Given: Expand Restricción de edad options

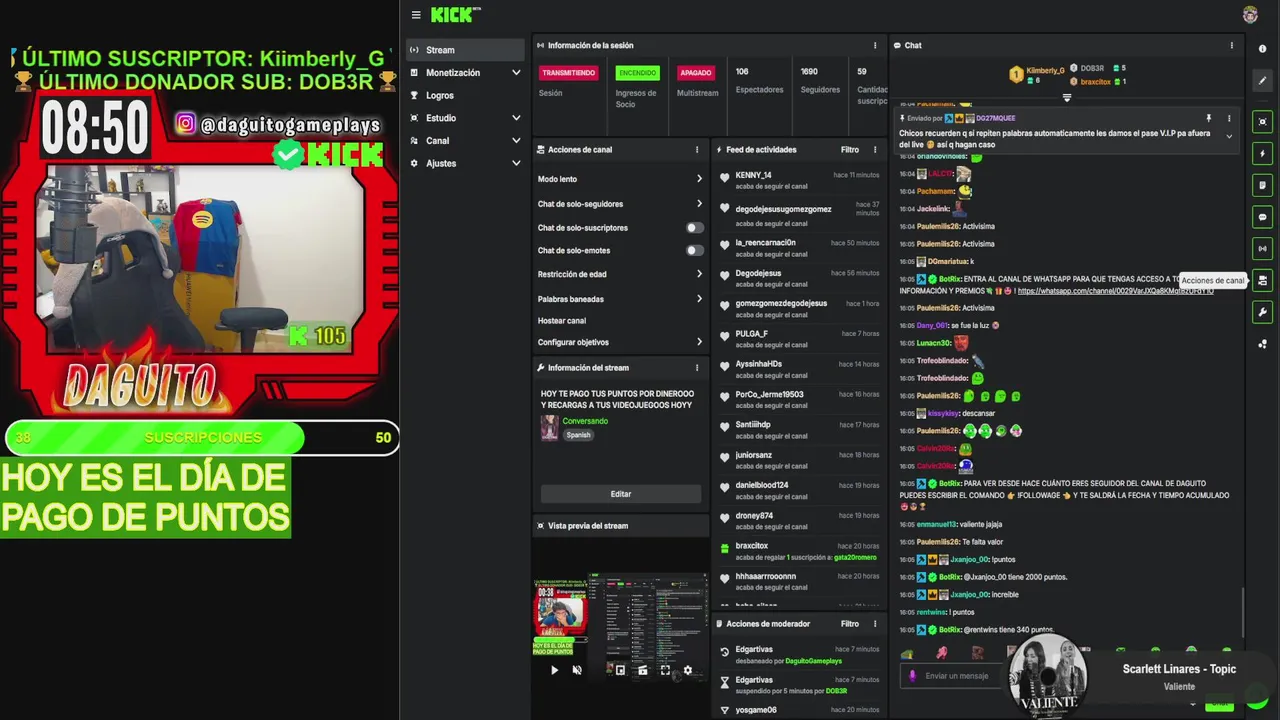Looking at the screenshot, I should point(699,274).
